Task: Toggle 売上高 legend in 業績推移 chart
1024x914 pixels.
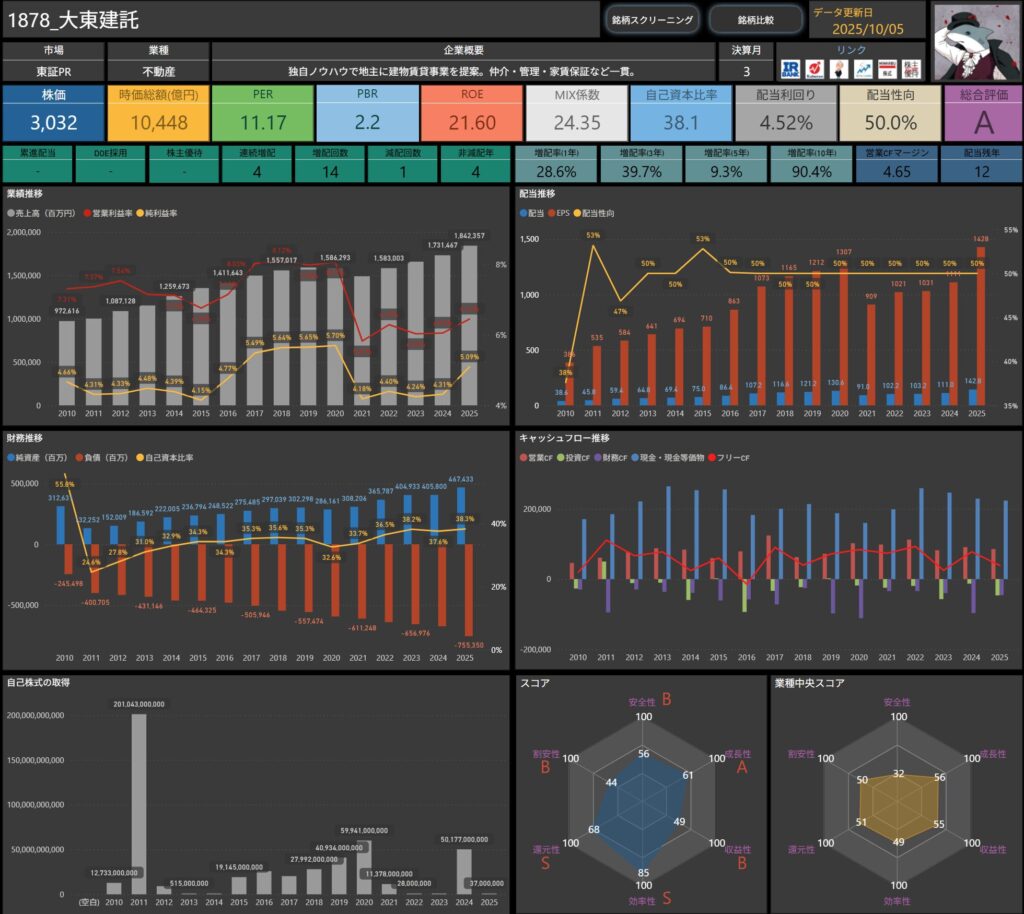Action: [35, 213]
